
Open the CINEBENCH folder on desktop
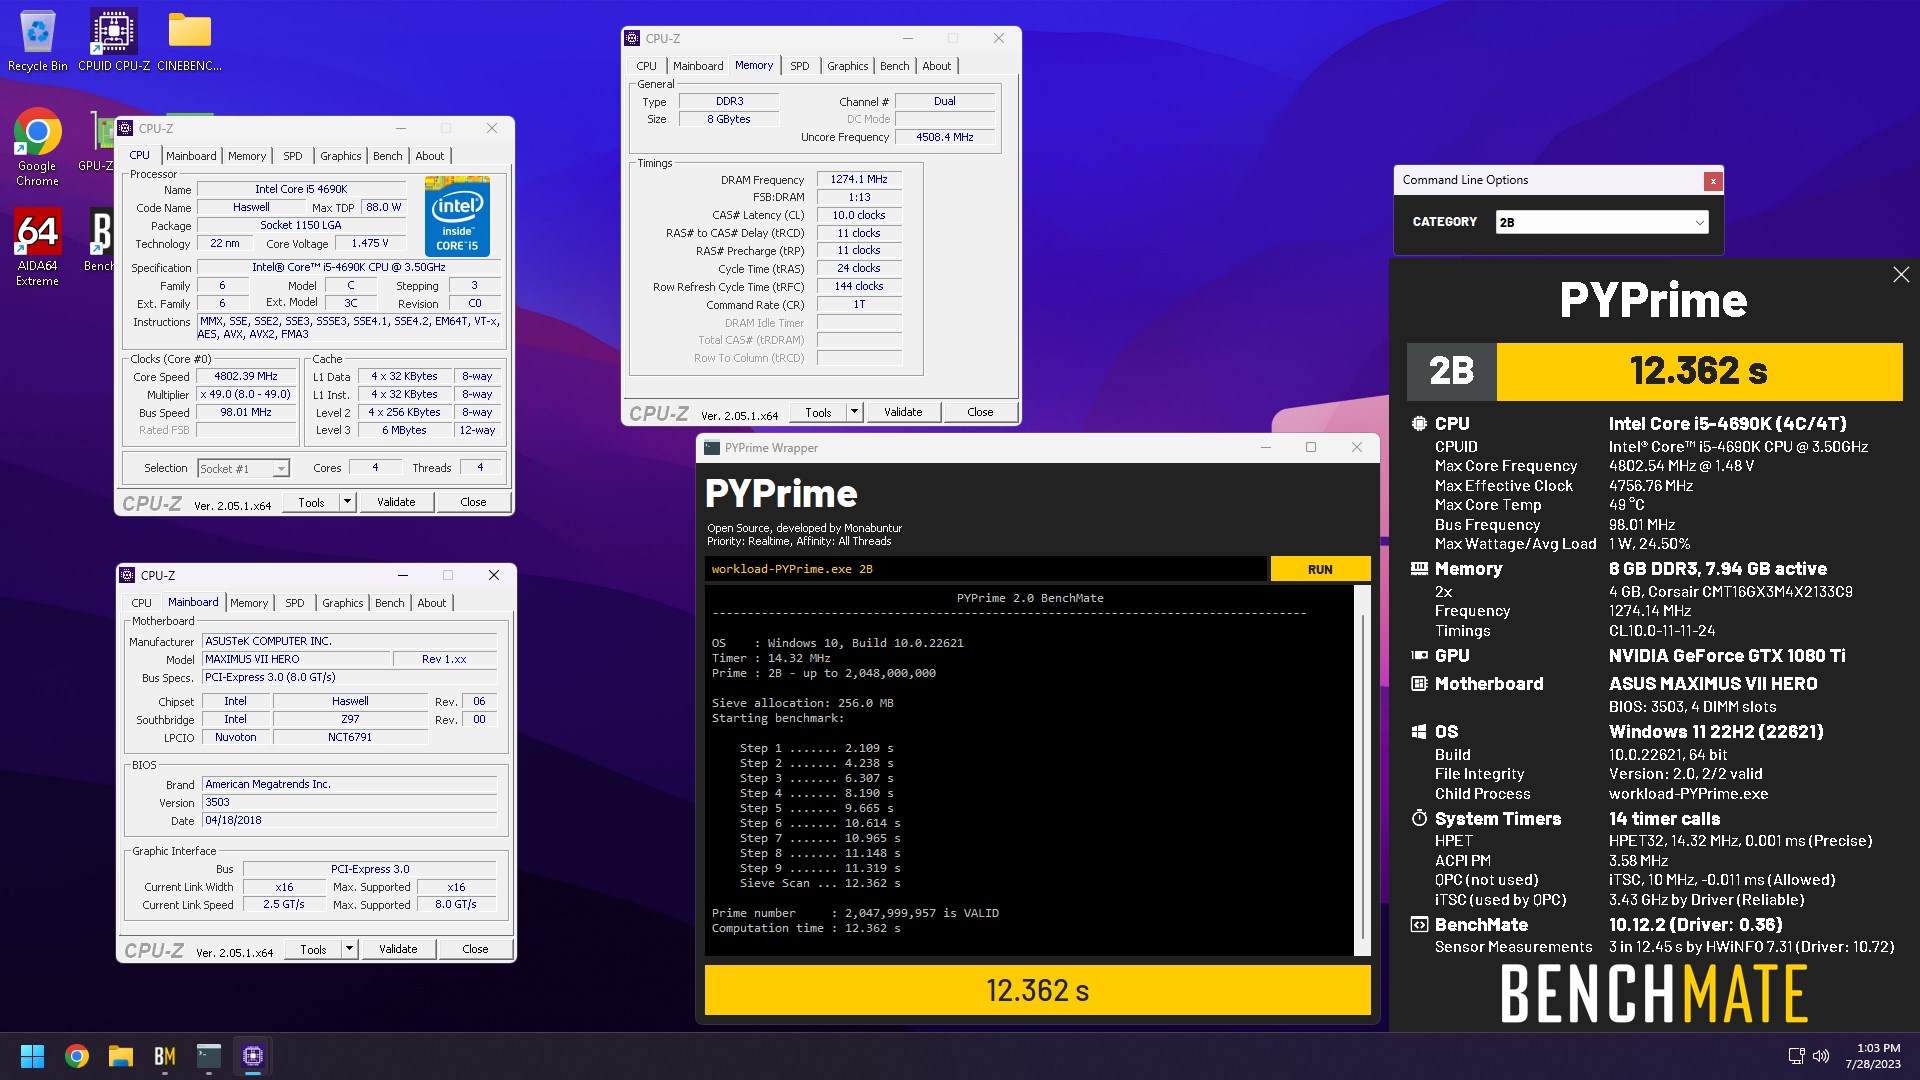point(189,41)
